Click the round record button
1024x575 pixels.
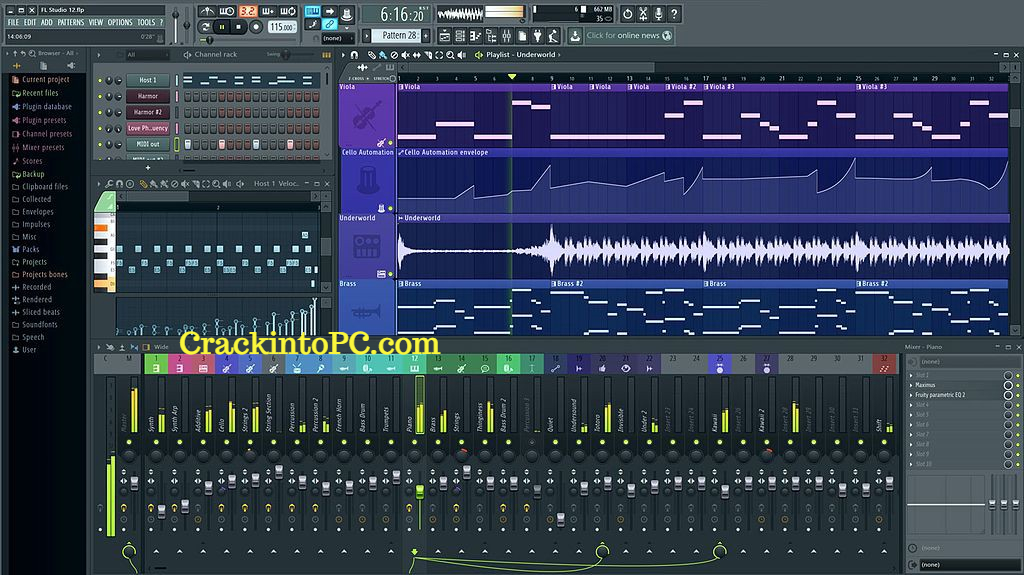click(256, 27)
